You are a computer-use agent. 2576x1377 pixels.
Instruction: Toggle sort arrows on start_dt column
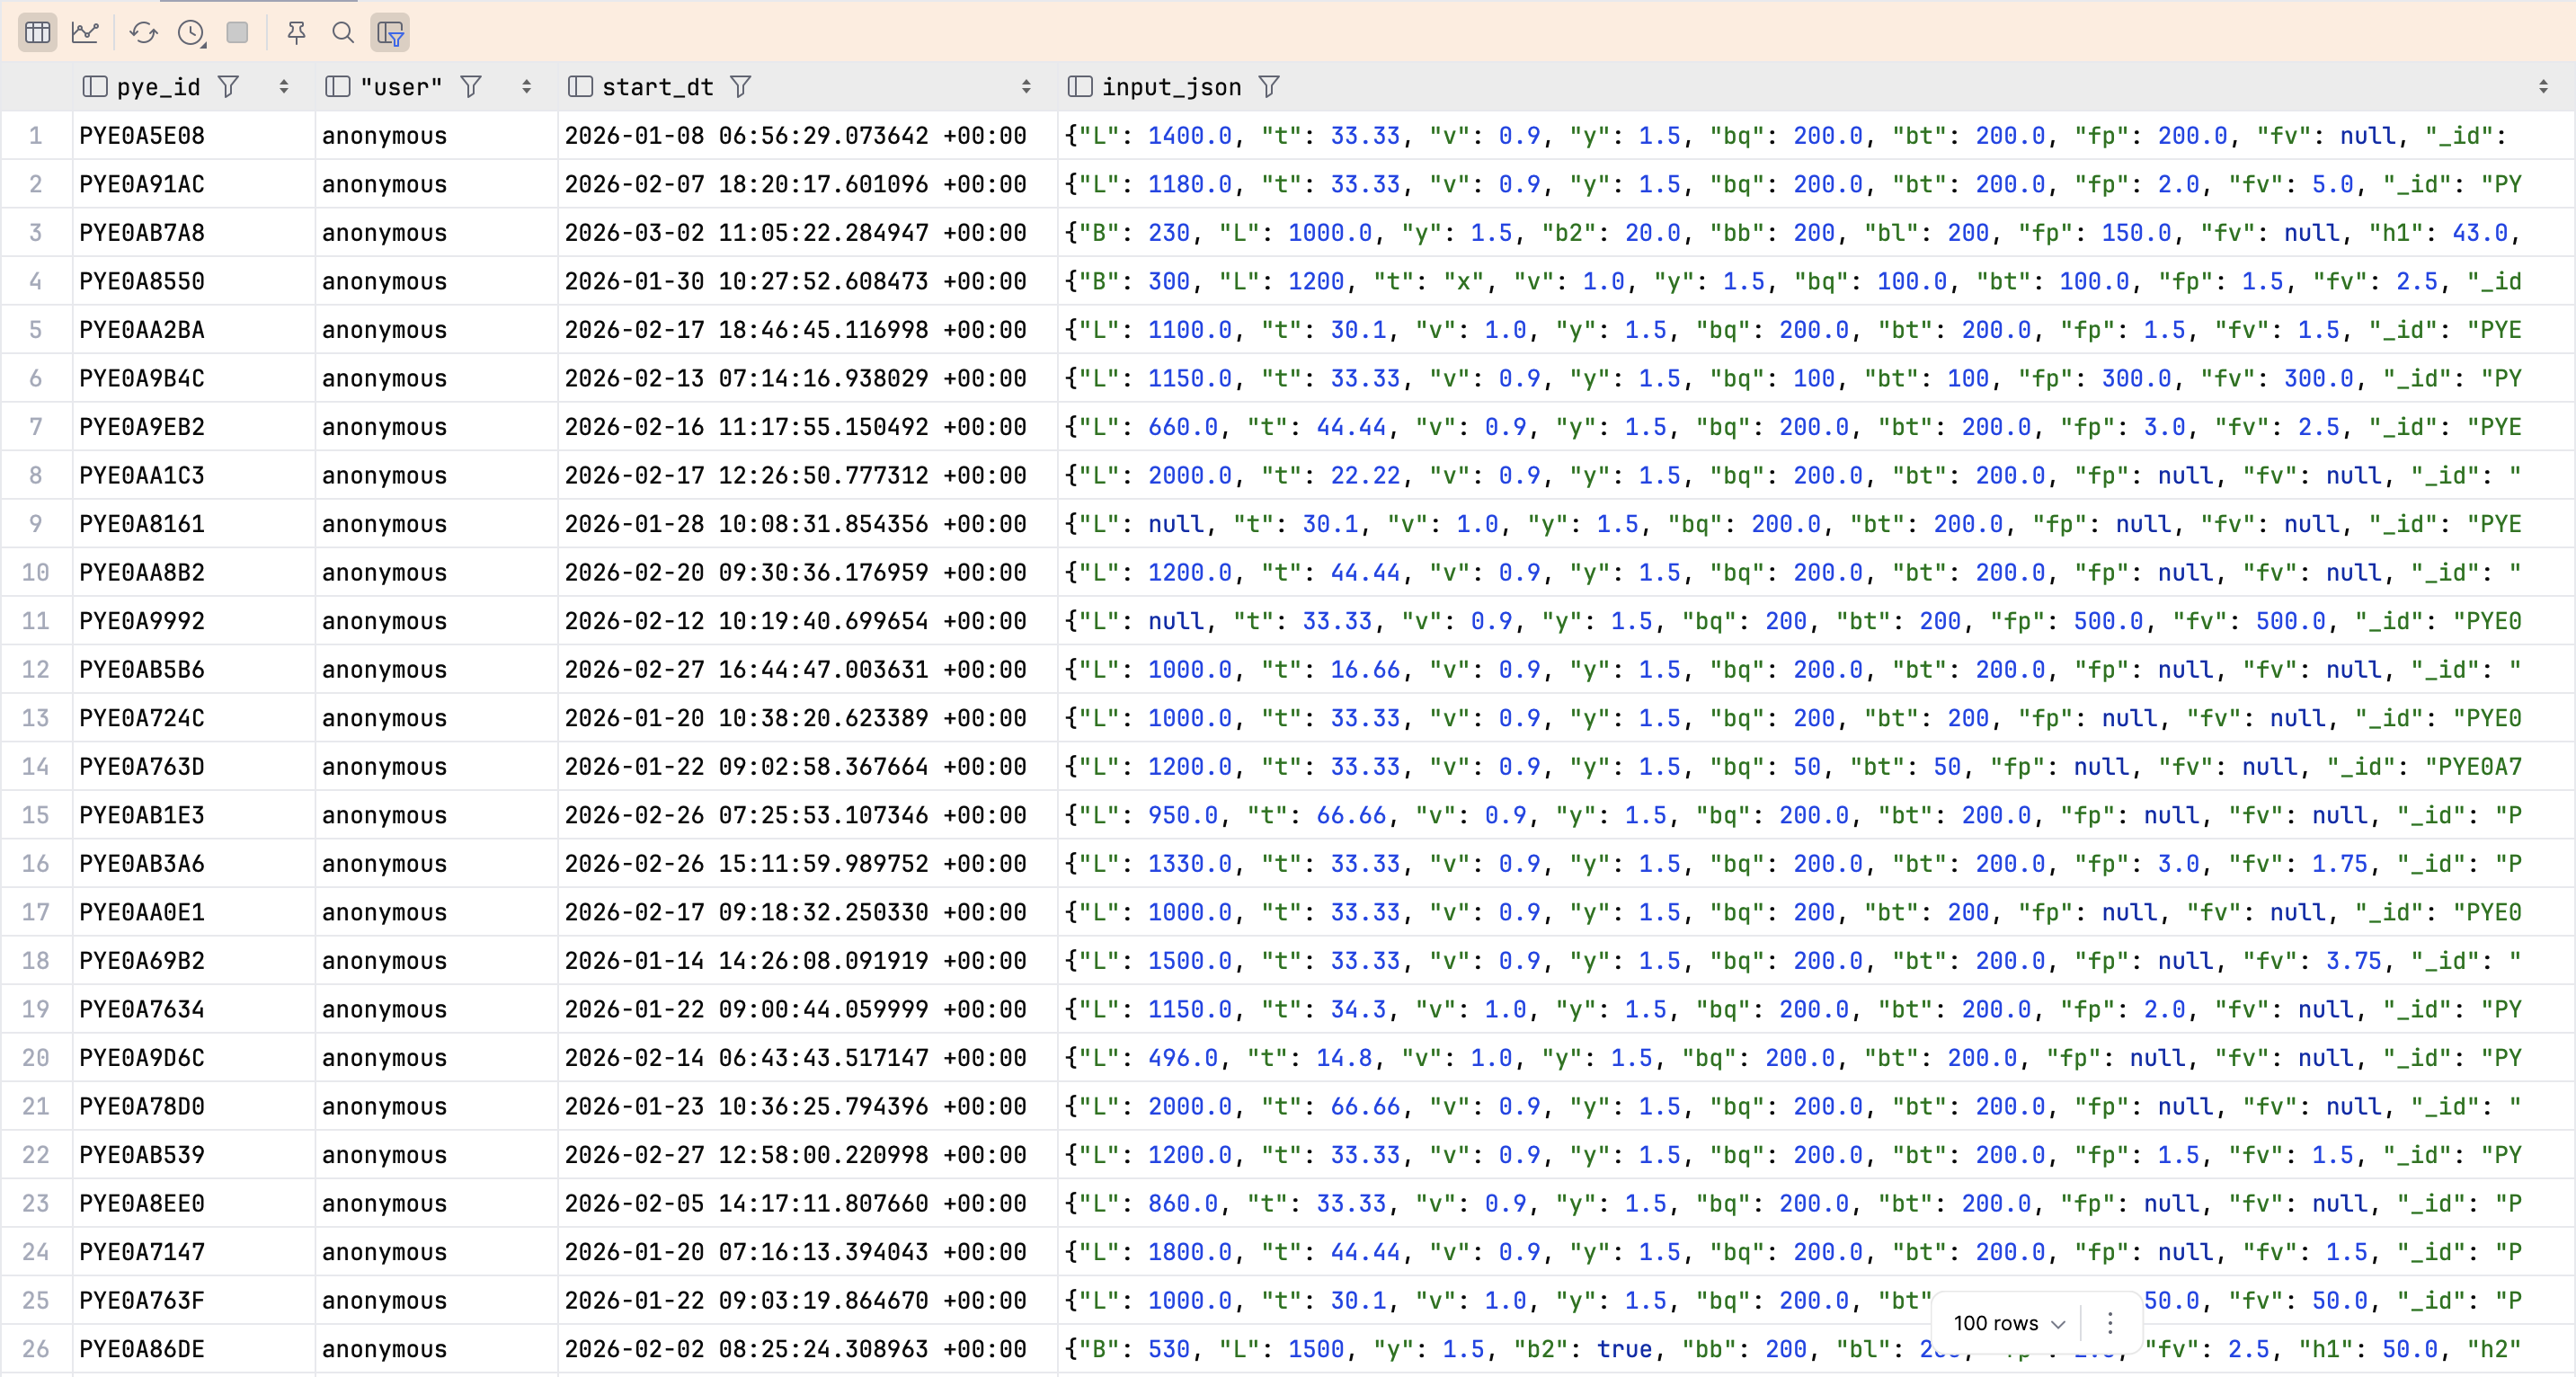point(1026,87)
